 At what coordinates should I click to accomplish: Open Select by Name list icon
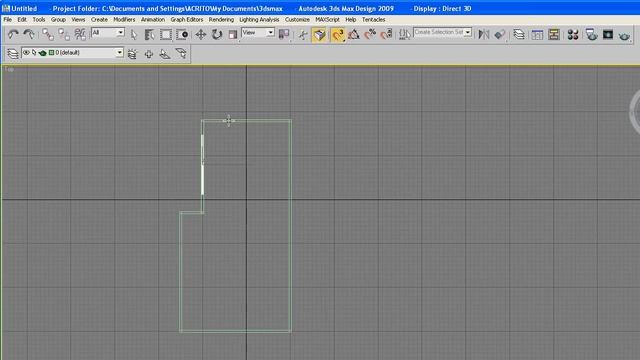pyautogui.click(x=149, y=34)
